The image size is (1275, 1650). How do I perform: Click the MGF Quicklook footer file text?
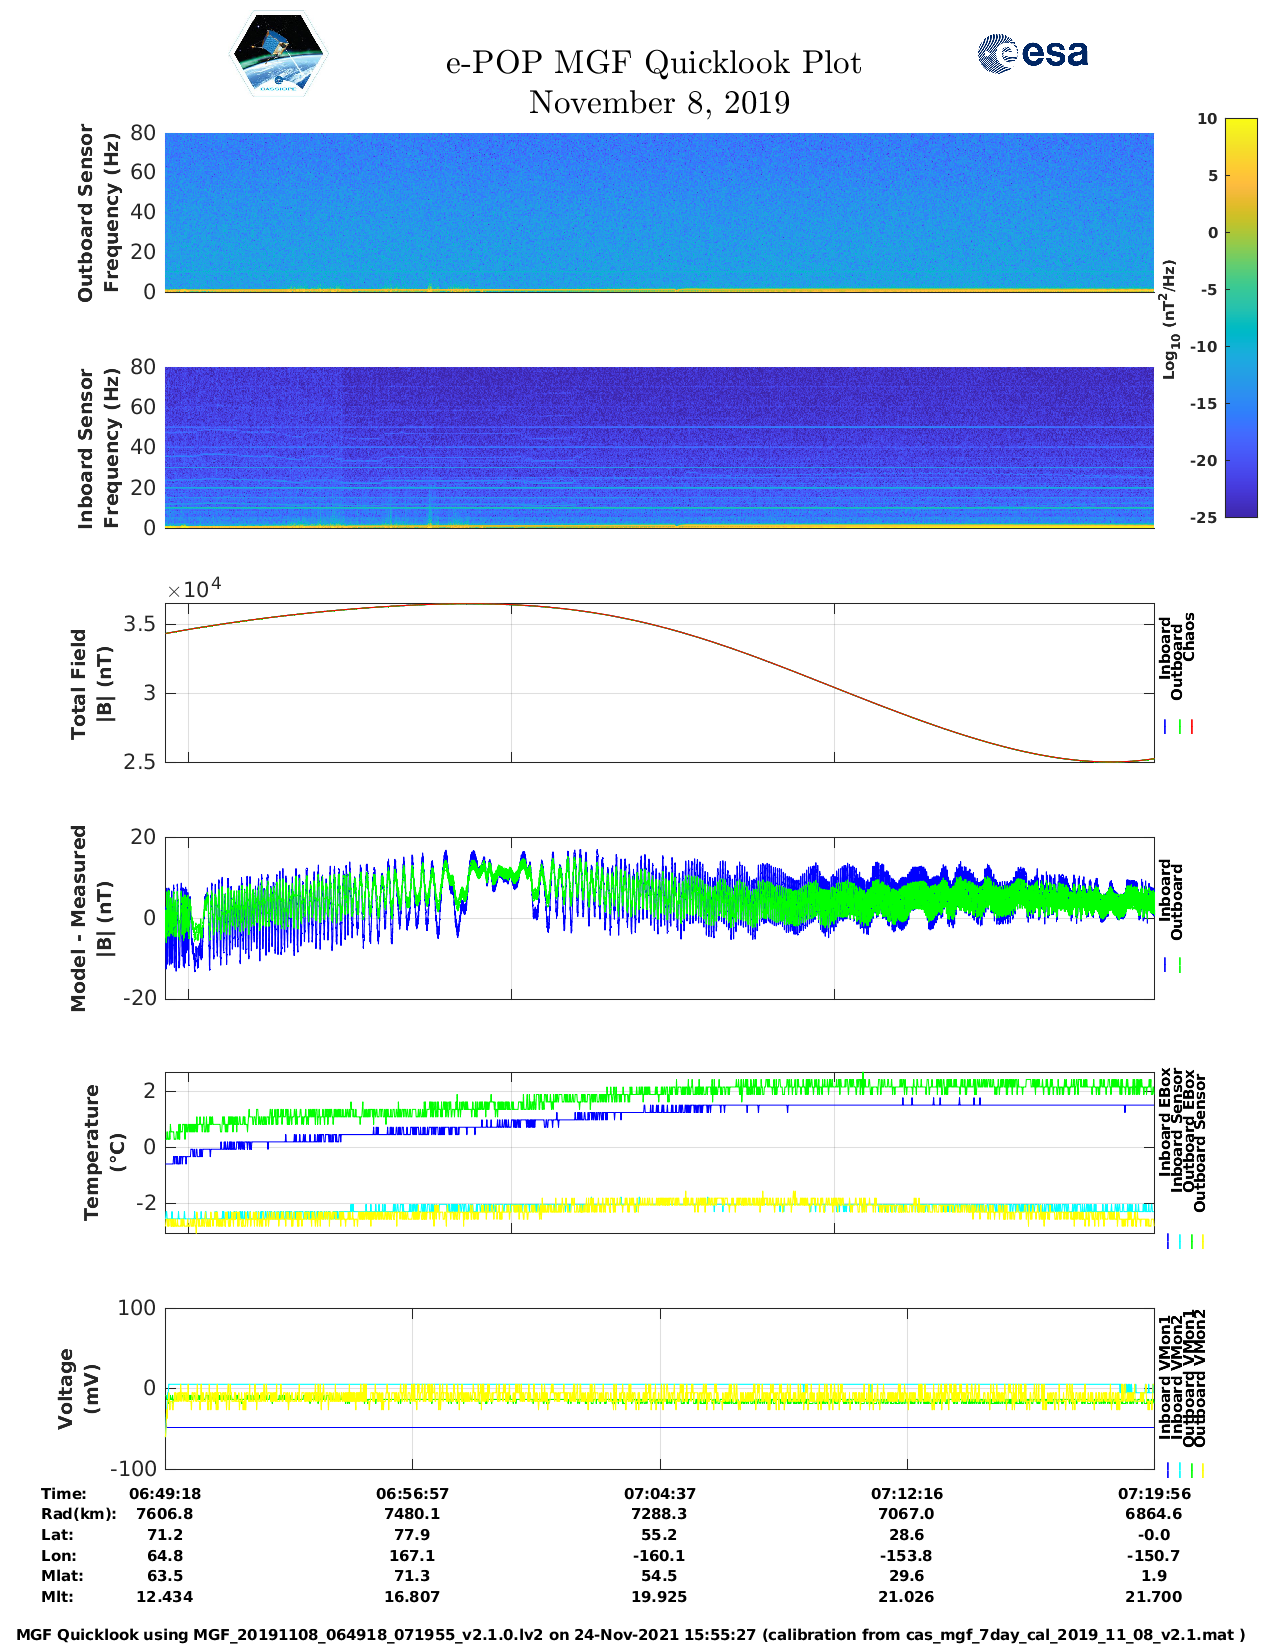pos(631,1635)
